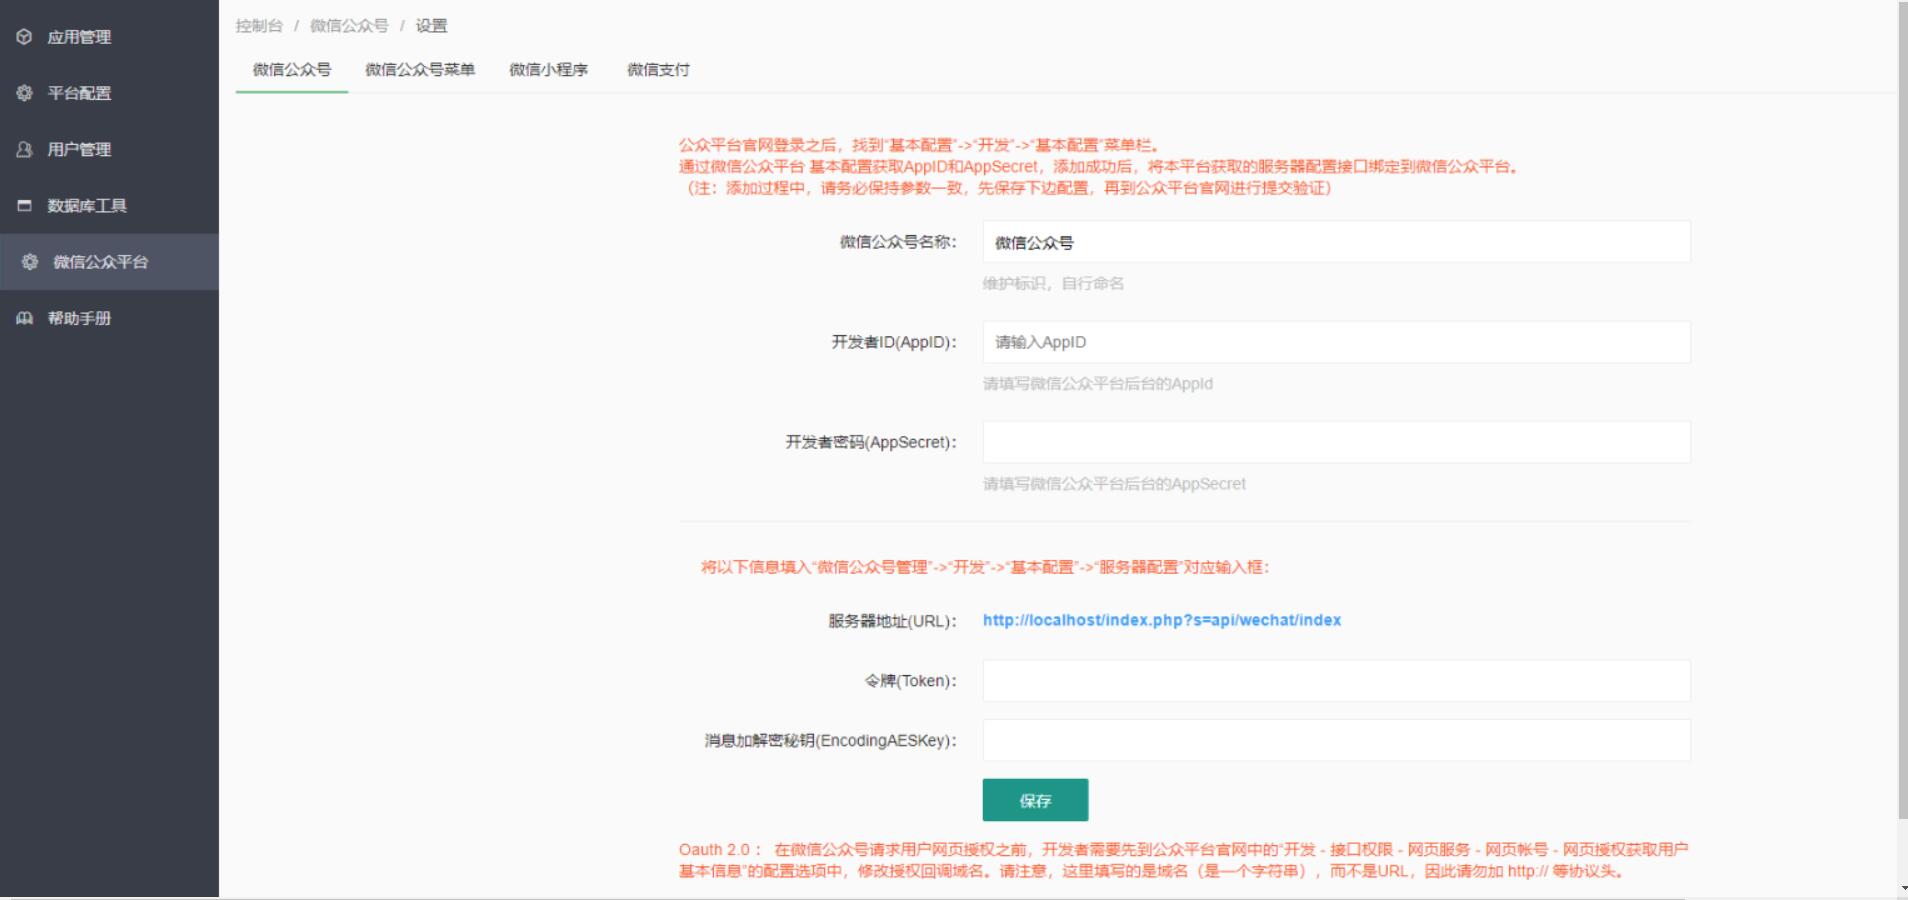Select the 微信支付 tab
Viewport: 1908px width, 900px height.
(657, 70)
